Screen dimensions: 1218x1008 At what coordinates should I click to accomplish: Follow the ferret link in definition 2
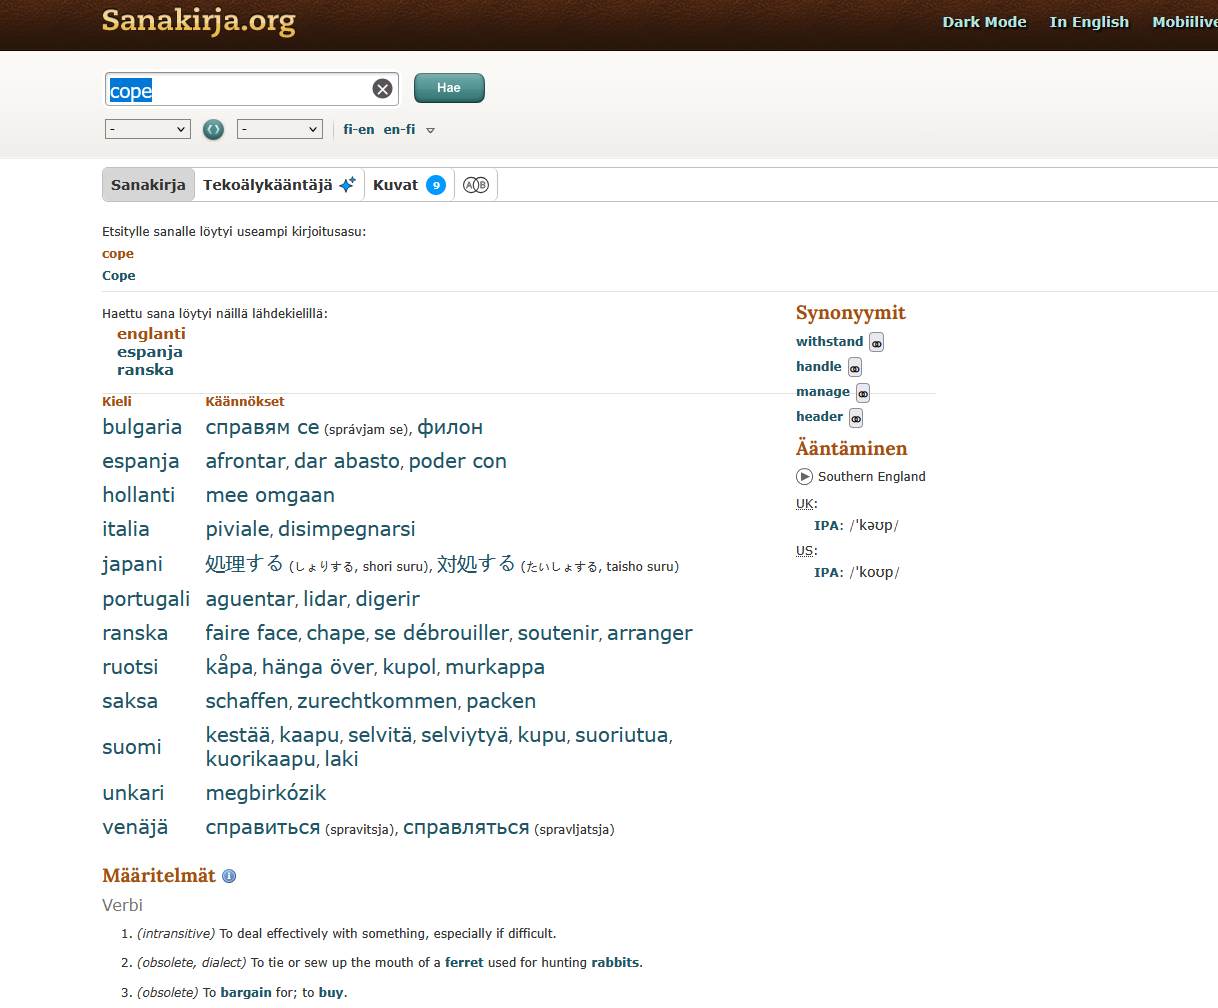(x=464, y=963)
